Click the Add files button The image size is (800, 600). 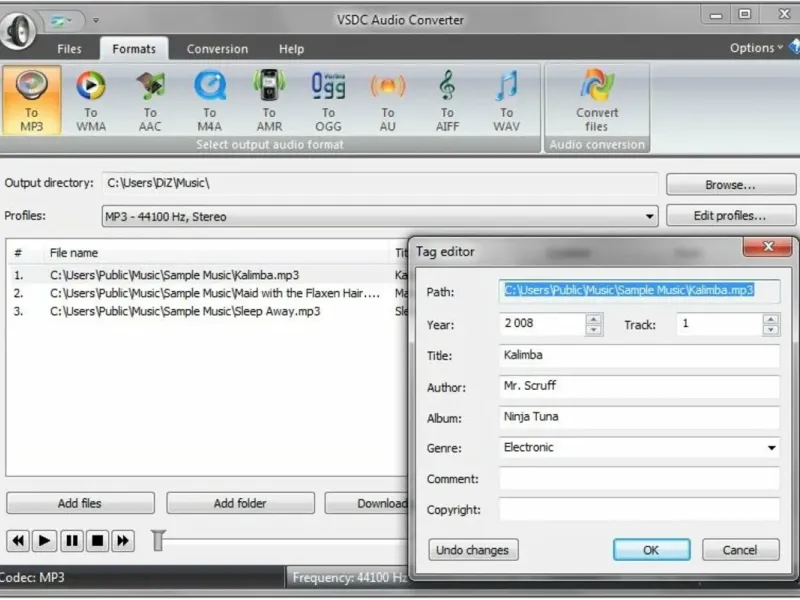(80, 503)
